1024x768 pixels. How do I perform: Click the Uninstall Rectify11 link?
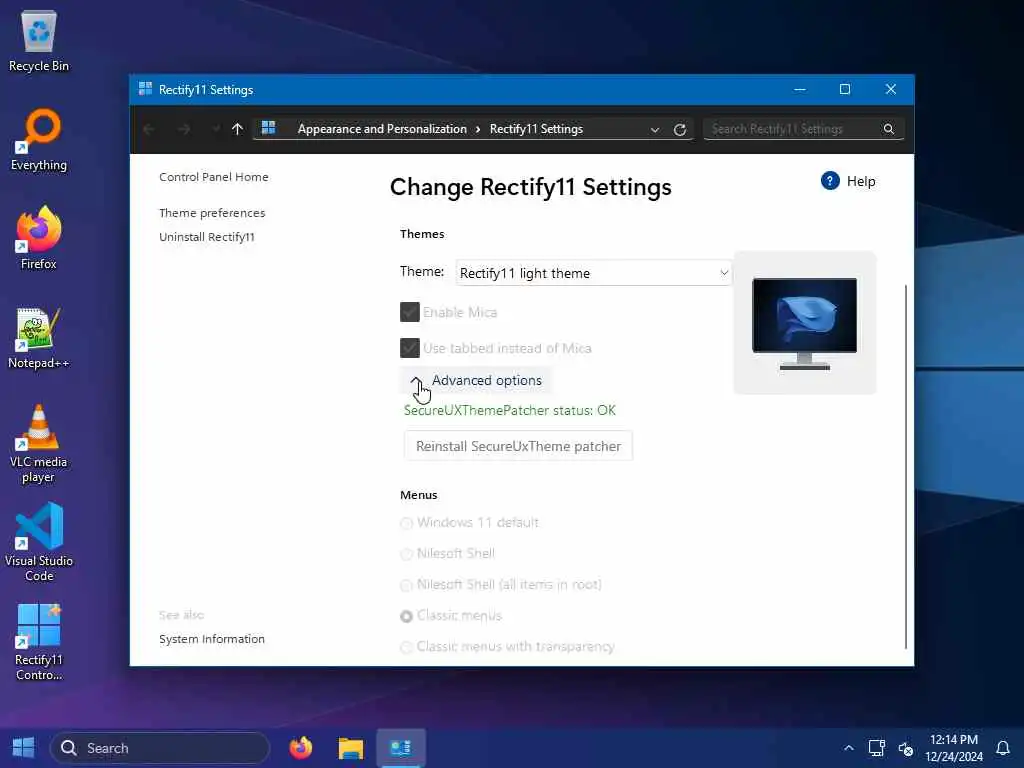(x=207, y=237)
